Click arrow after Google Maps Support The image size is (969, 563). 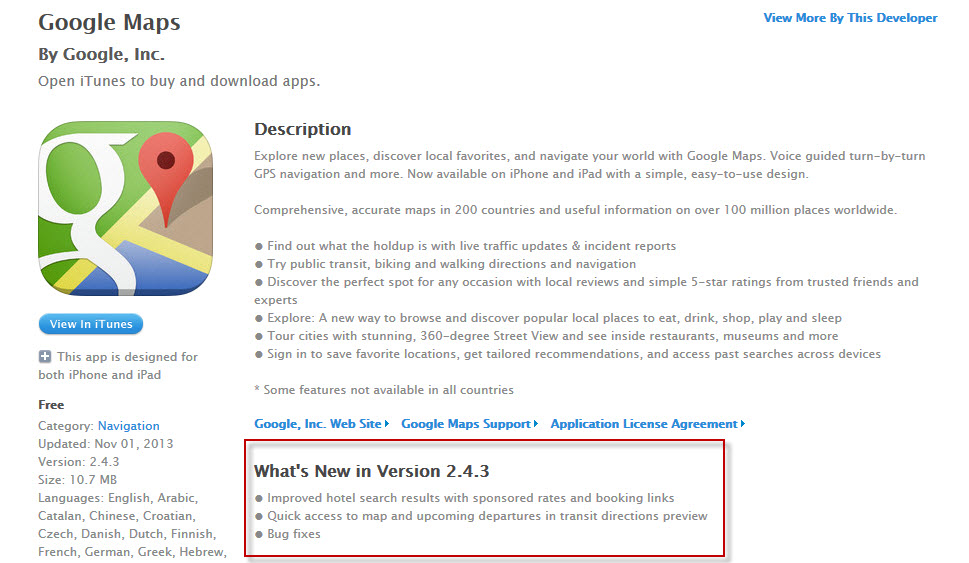536,424
